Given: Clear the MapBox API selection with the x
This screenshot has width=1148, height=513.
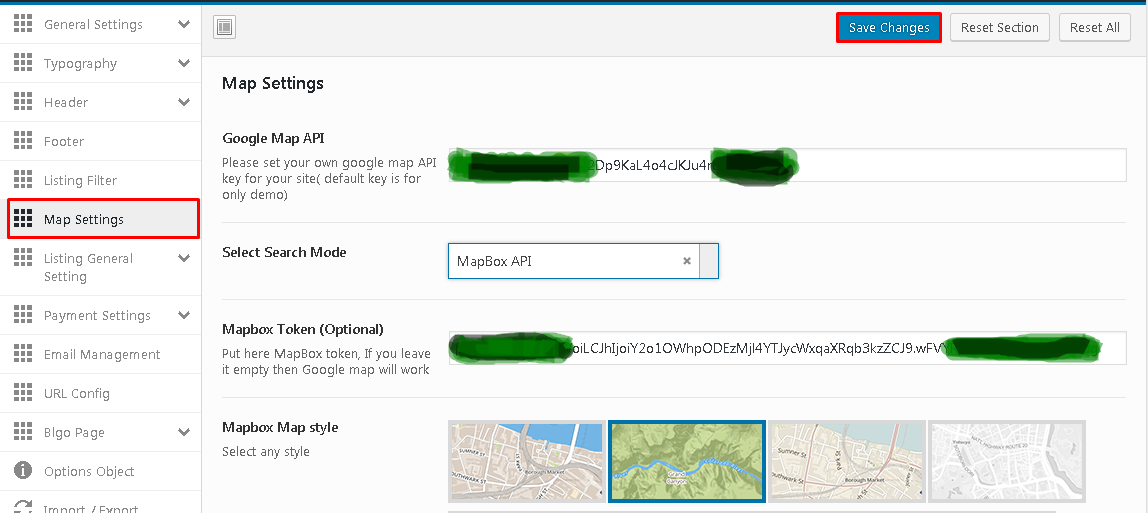Looking at the screenshot, I should (687, 261).
